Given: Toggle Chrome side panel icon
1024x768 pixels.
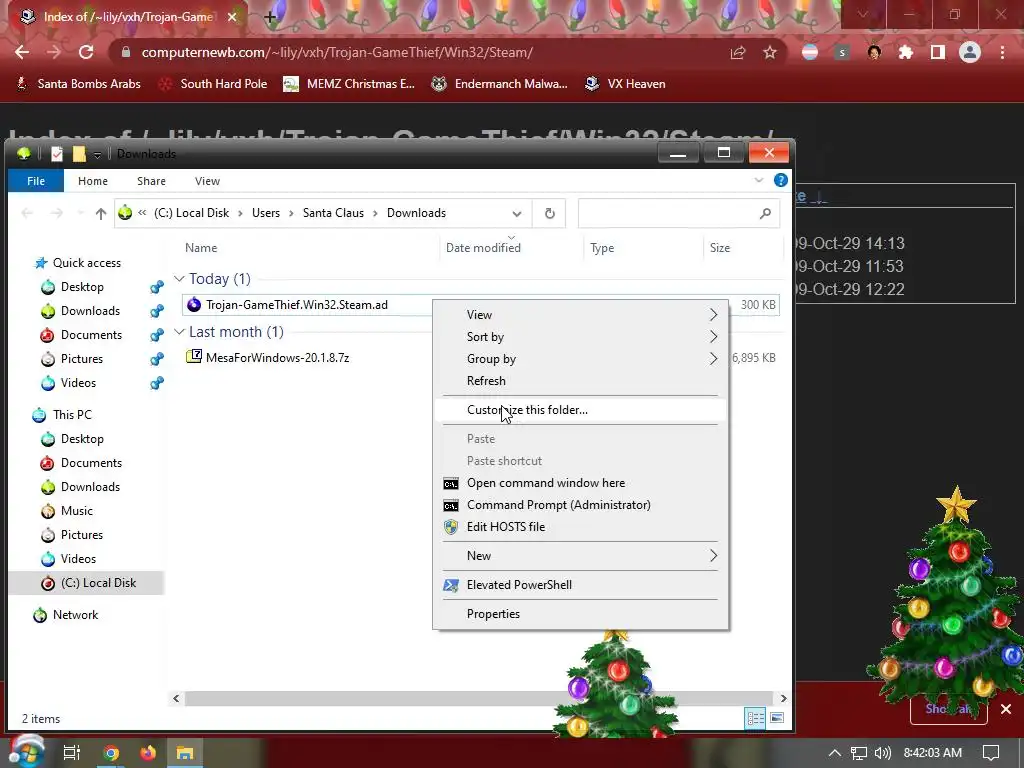Looking at the screenshot, I should coord(938,52).
